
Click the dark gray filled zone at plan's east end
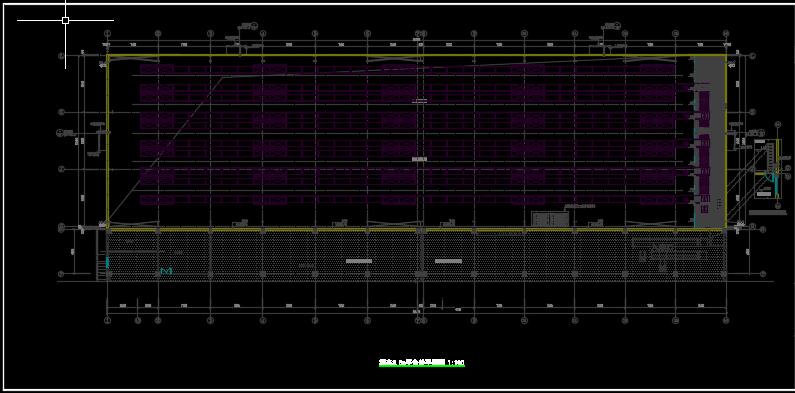[x=709, y=142]
